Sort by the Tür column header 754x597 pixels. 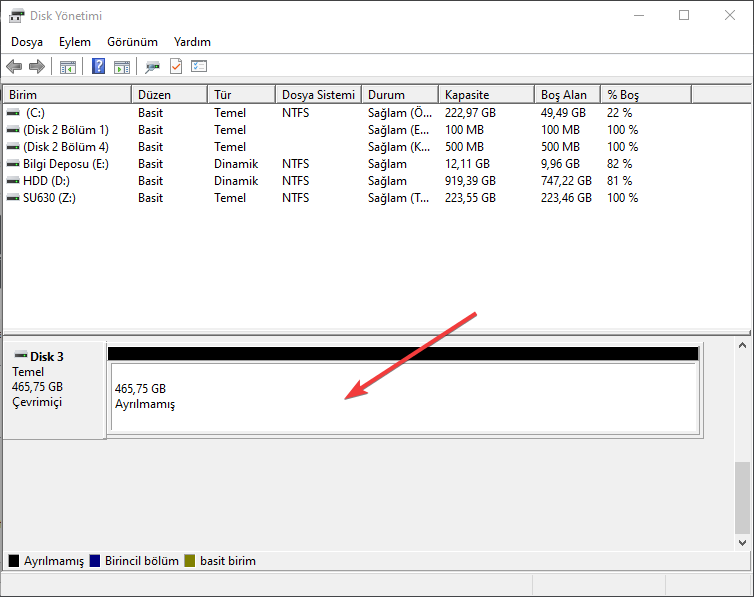[x=241, y=95]
